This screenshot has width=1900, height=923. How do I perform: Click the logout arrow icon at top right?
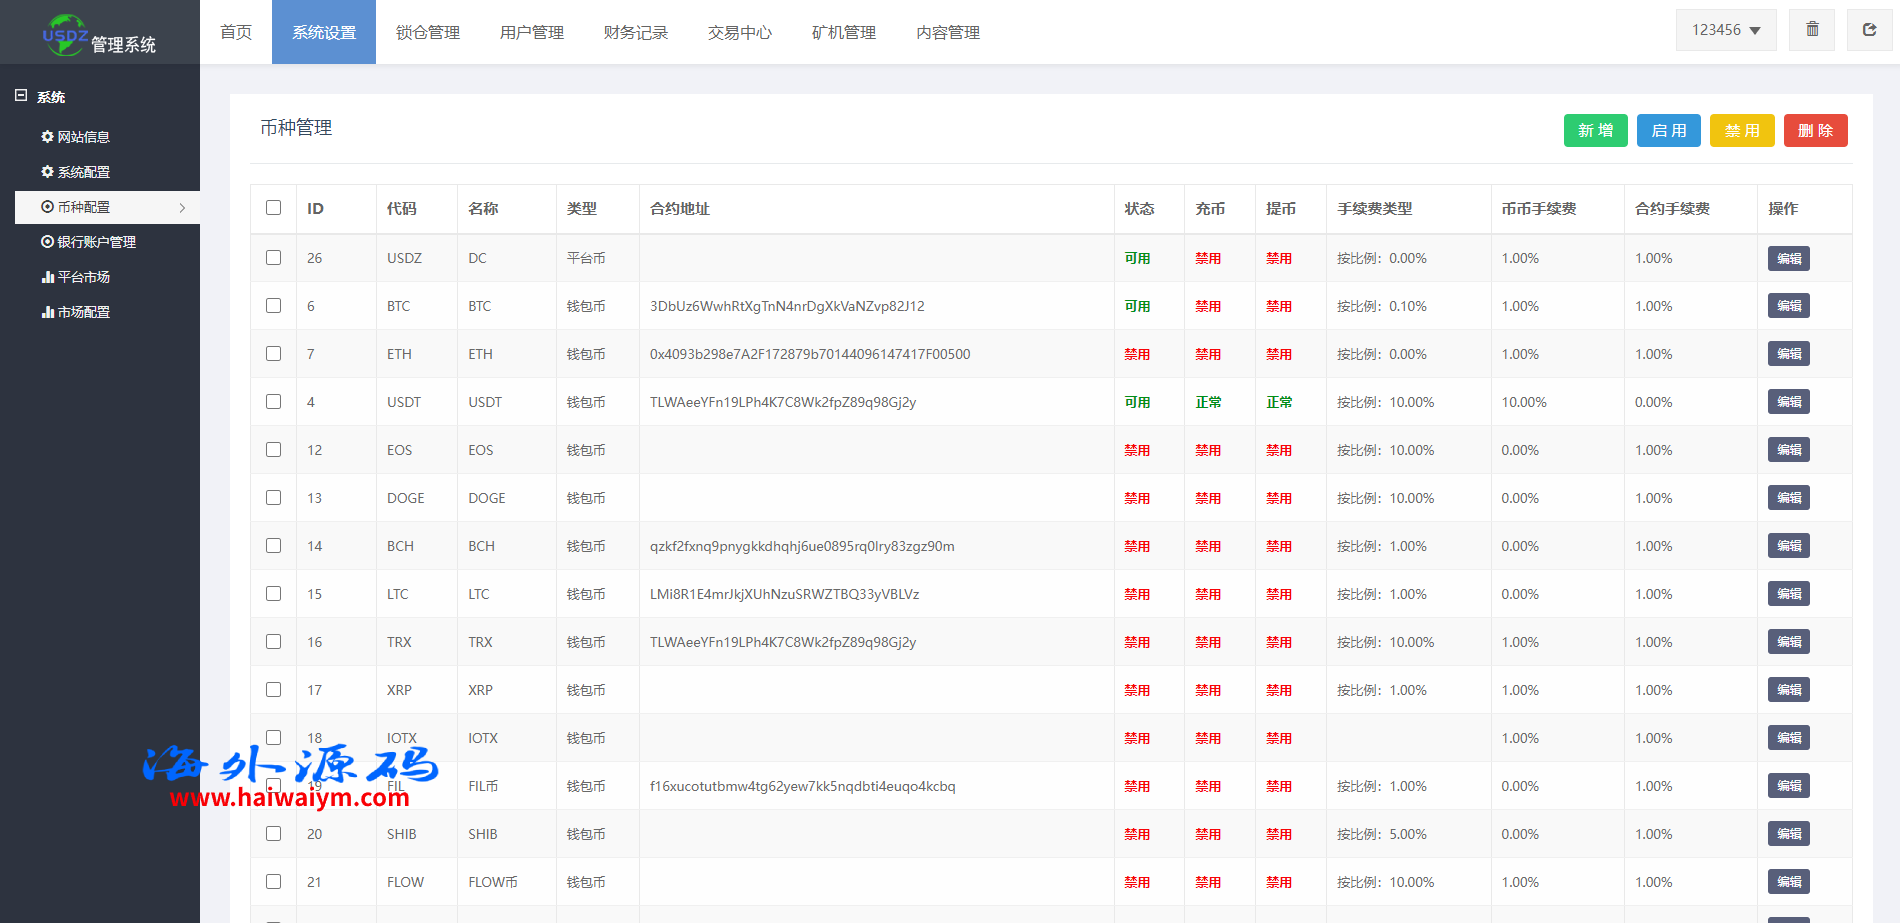pos(1869,30)
